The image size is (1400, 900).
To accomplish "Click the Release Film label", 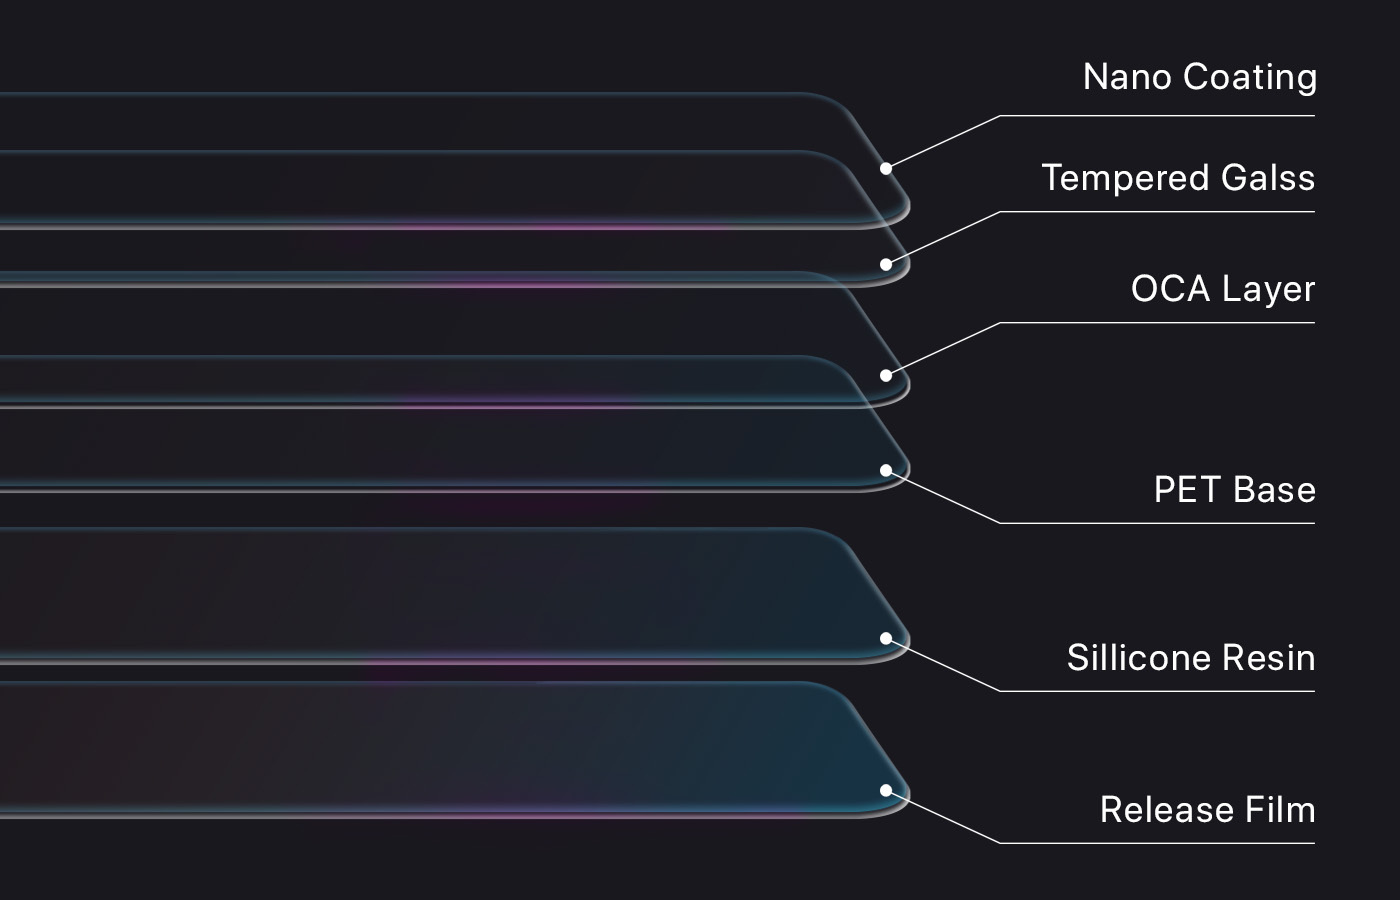I will pos(1207,809).
